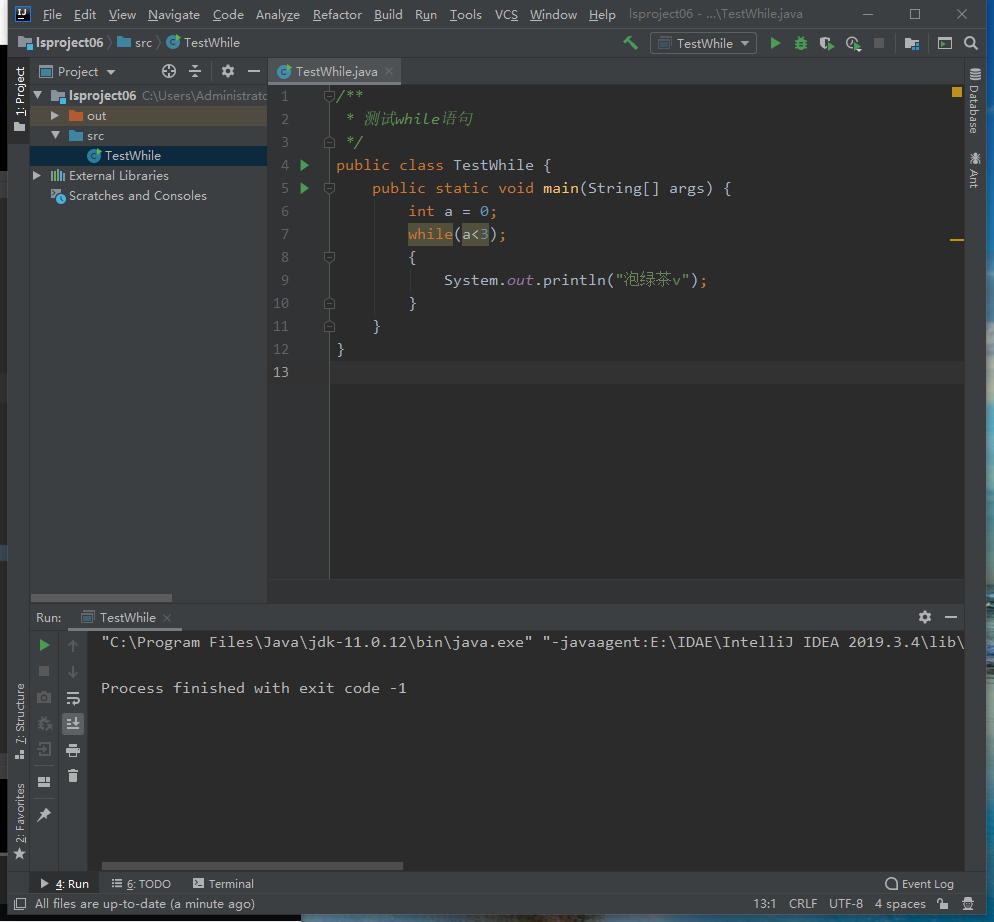The height and width of the screenshot is (922, 994).
Task: Close the TestWhile.java editor tab
Action: [389, 71]
